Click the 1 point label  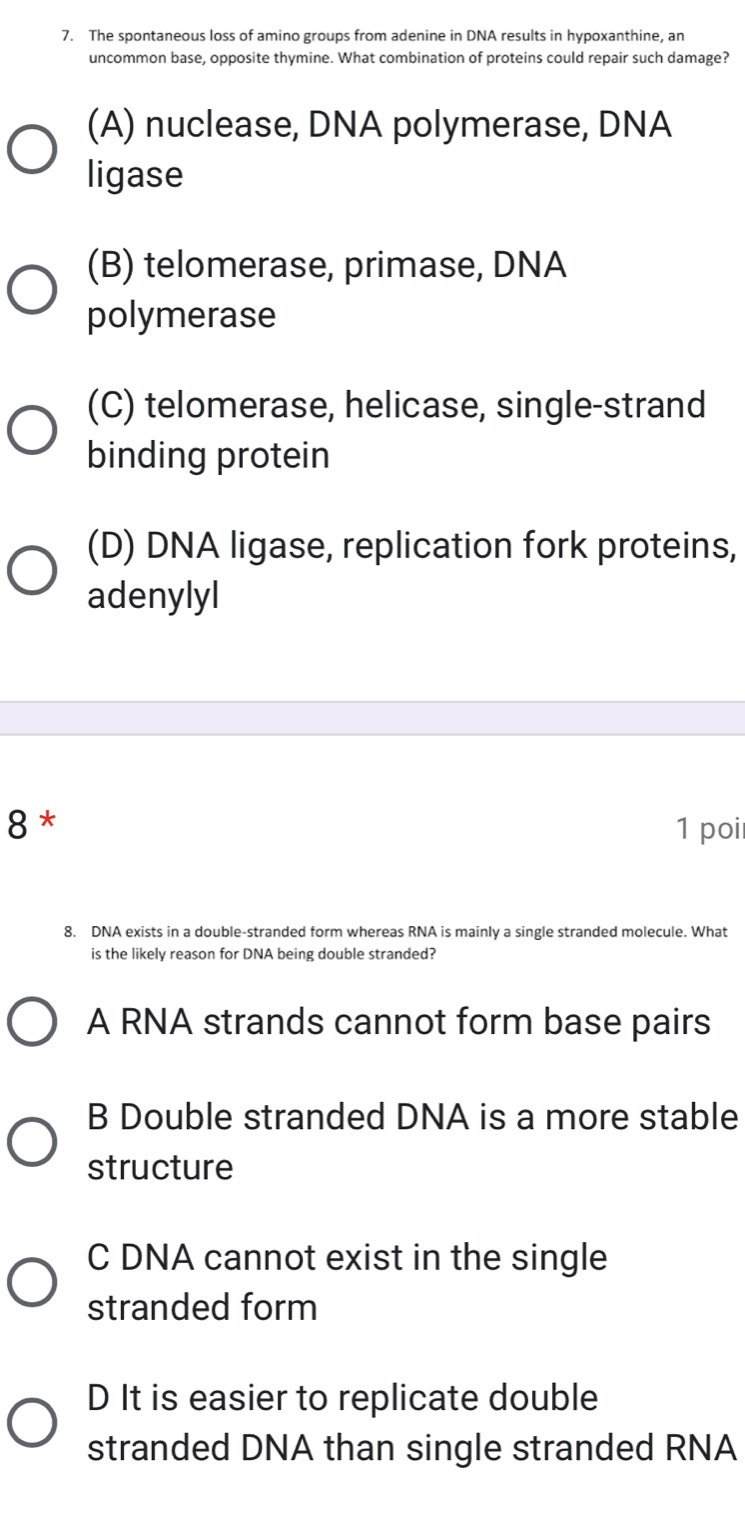click(712, 826)
